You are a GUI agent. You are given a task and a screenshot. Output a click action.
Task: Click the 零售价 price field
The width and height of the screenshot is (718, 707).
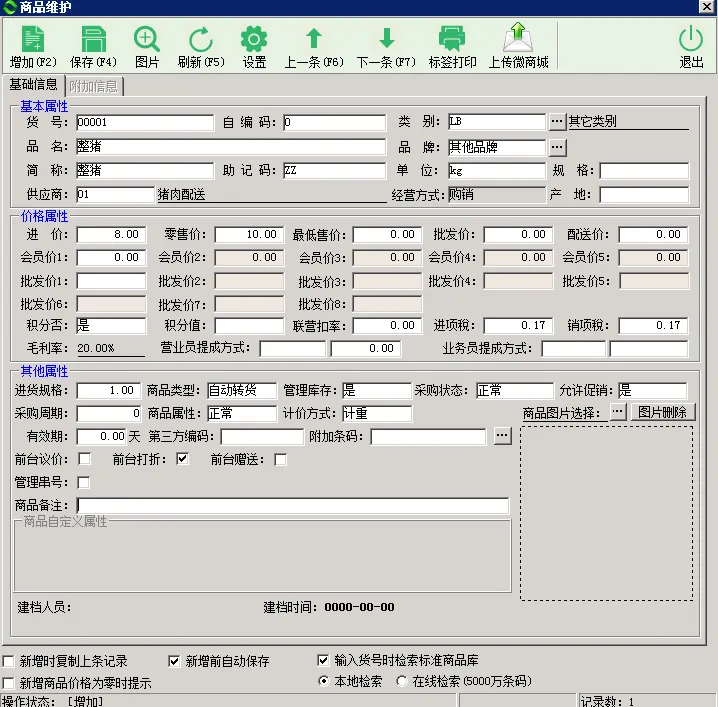(249, 234)
